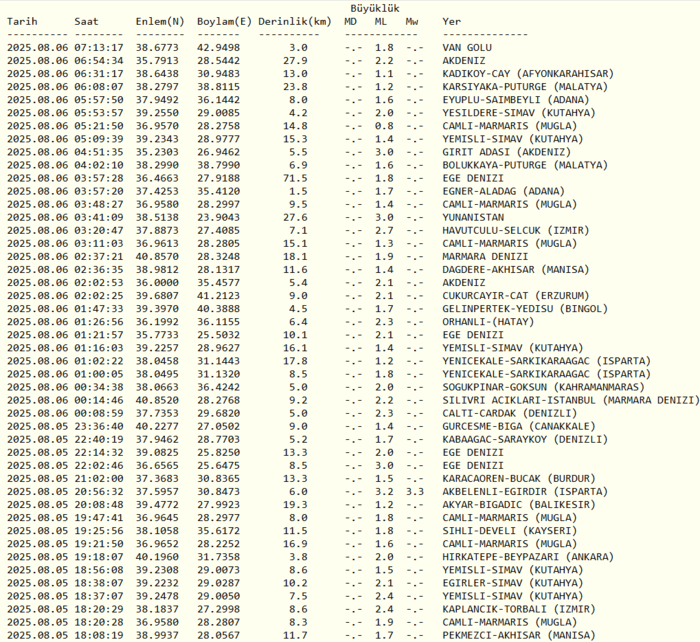Viewport: 700px width, 642px height.
Task: Click the Enlem(N) column header
Action: (160, 21)
